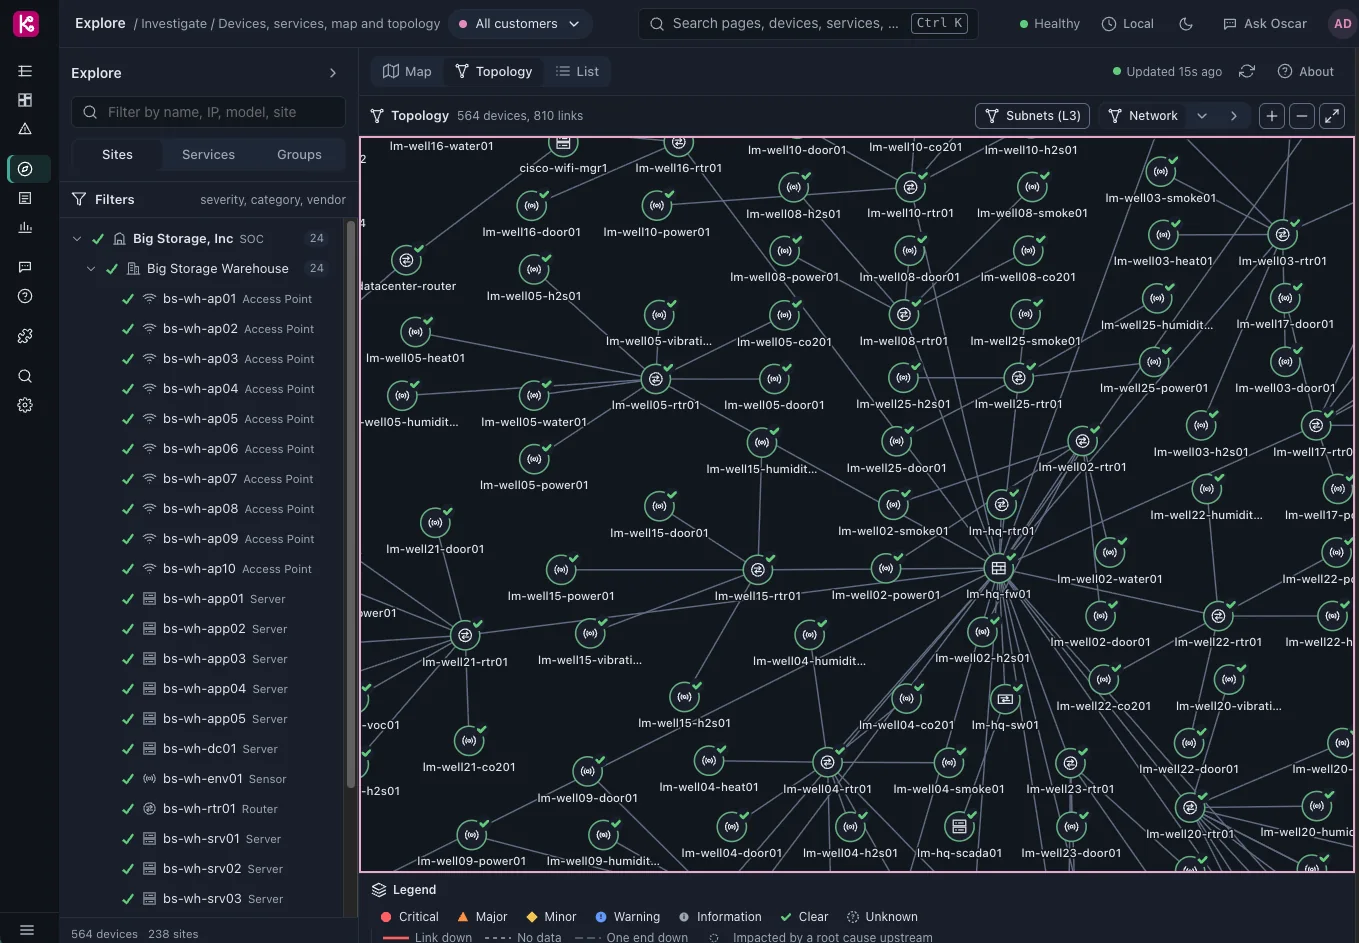Open the AD user avatar menu

[x=1342, y=24]
